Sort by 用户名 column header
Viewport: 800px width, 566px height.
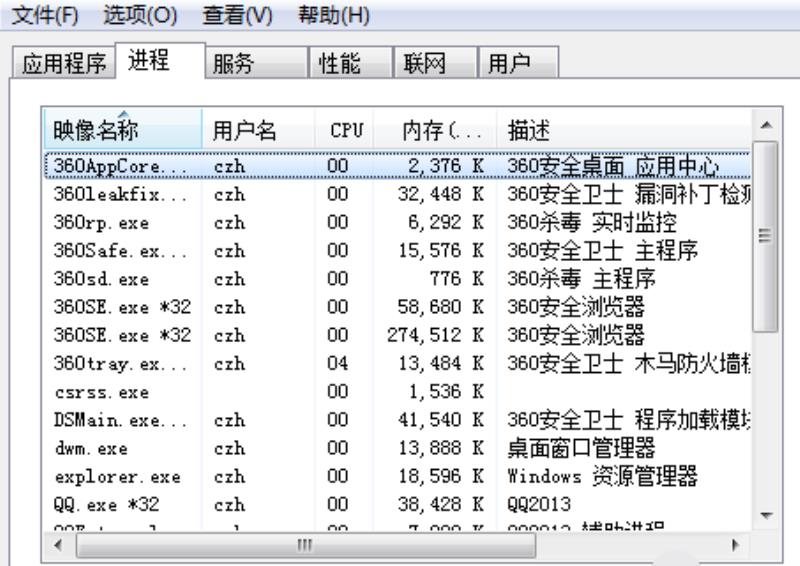point(258,130)
